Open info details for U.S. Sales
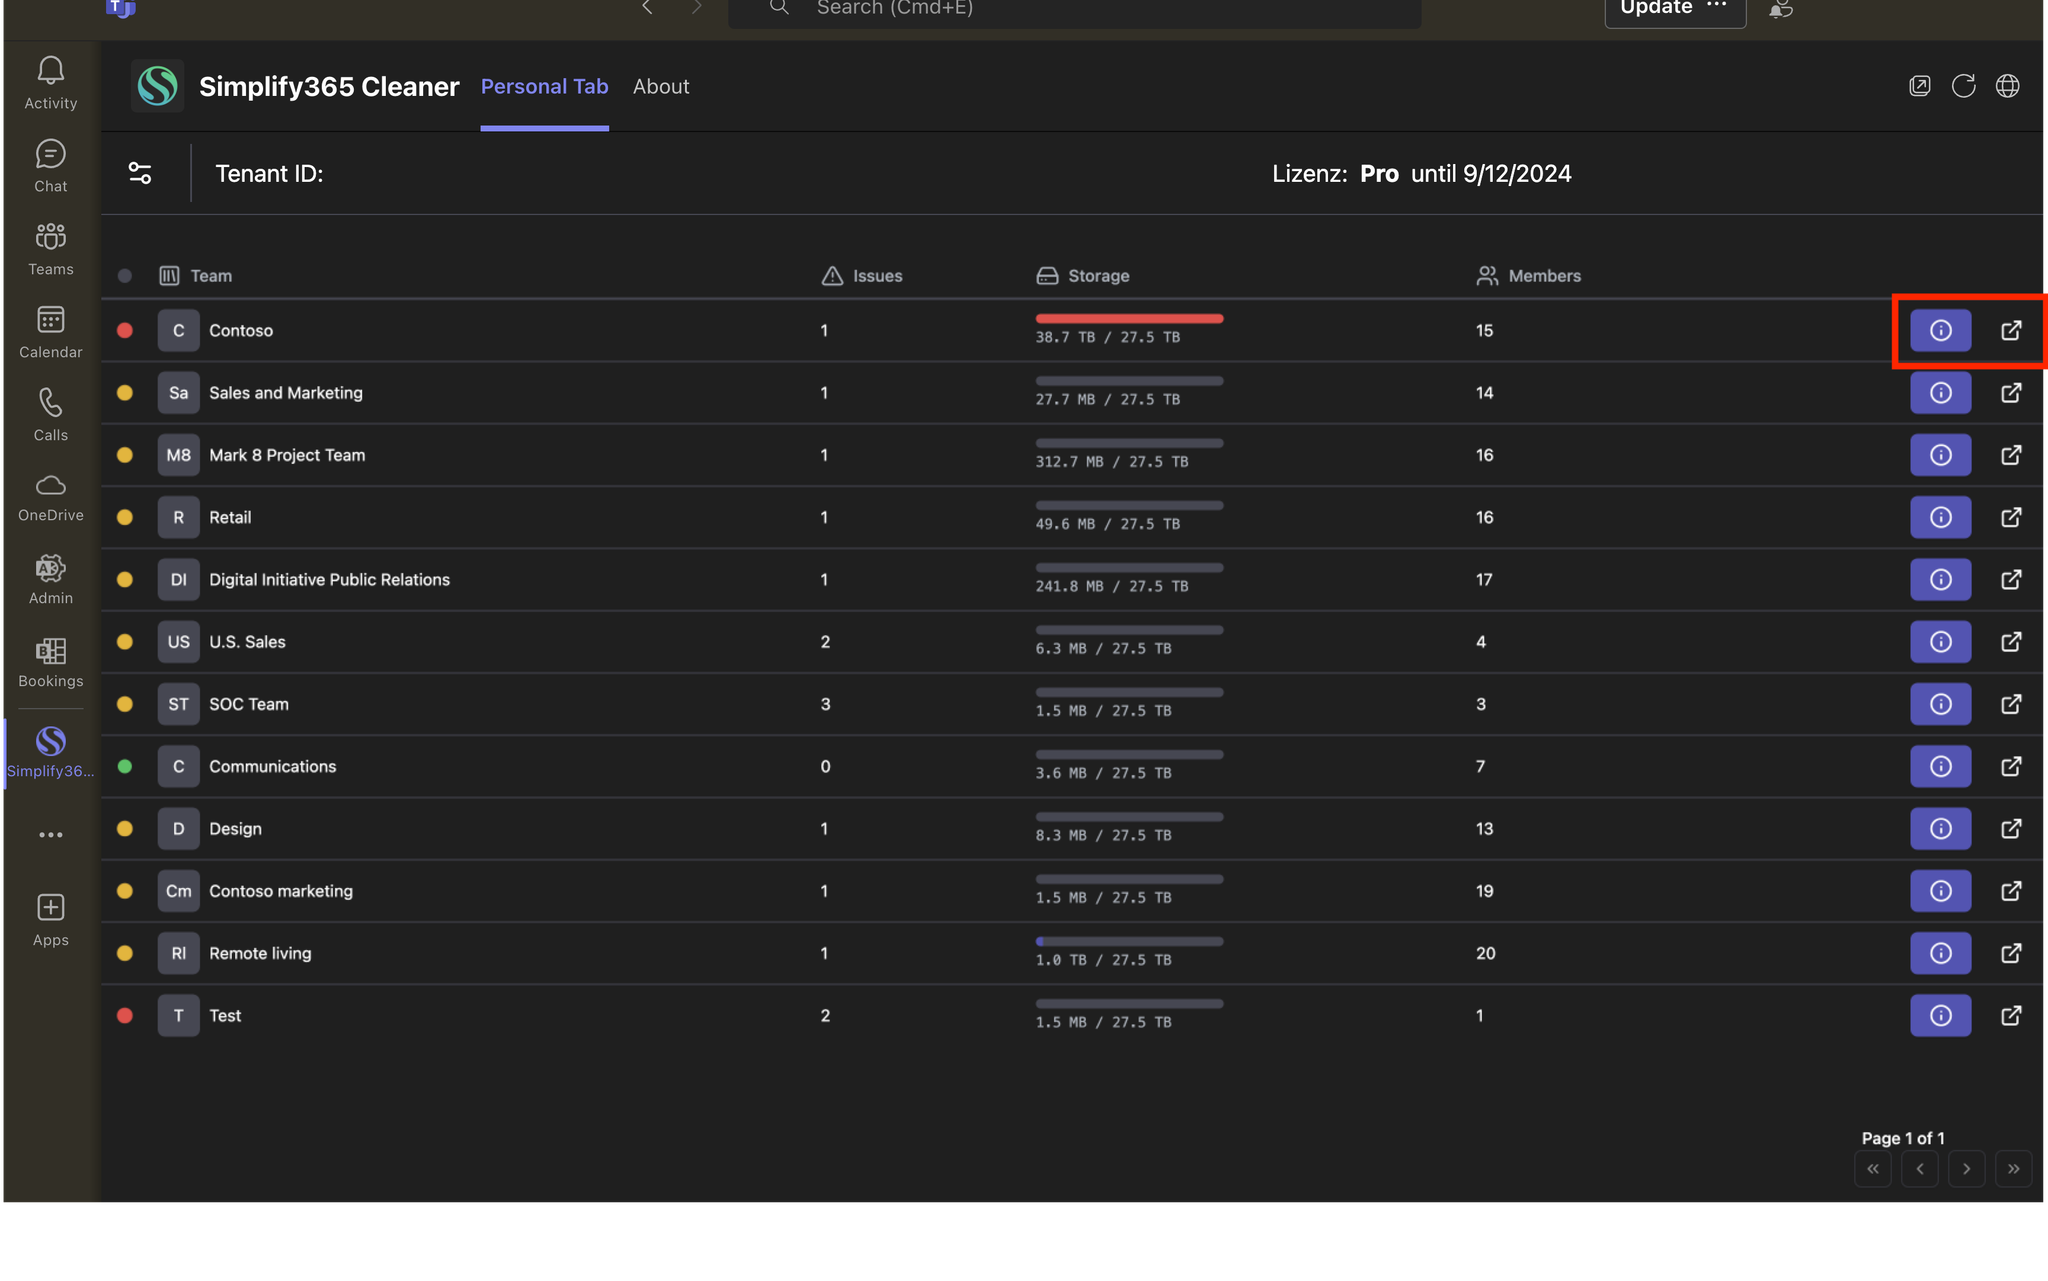 pos(1940,642)
